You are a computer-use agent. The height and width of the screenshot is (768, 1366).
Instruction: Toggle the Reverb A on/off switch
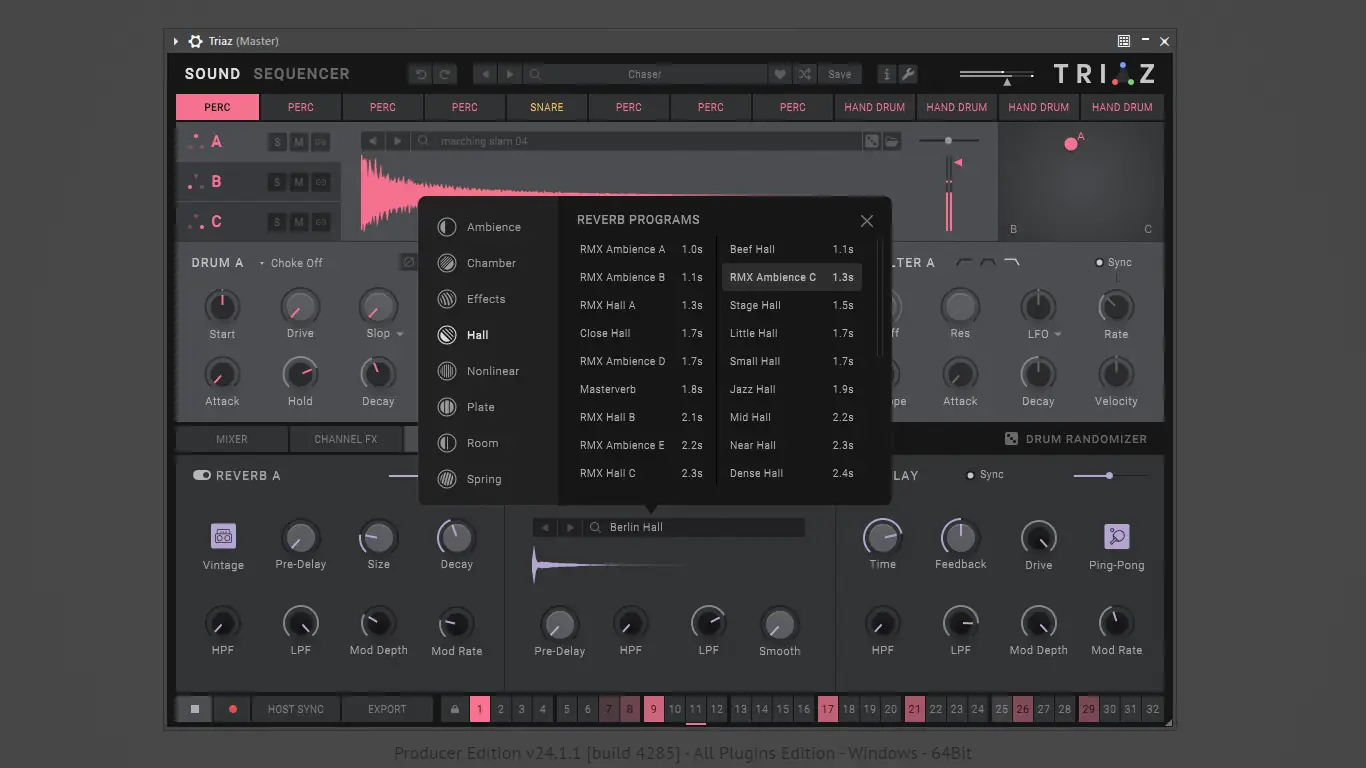pyautogui.click(x=201, y=475)
